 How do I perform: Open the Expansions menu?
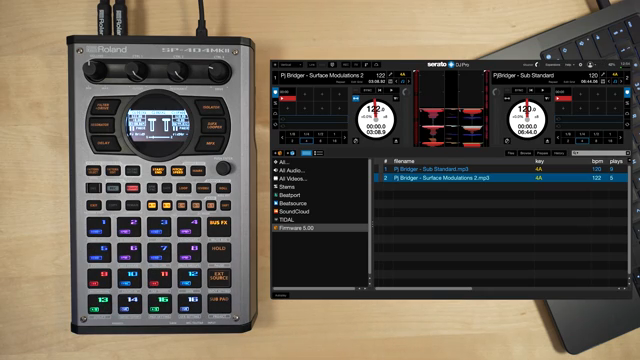click(553, 64)
